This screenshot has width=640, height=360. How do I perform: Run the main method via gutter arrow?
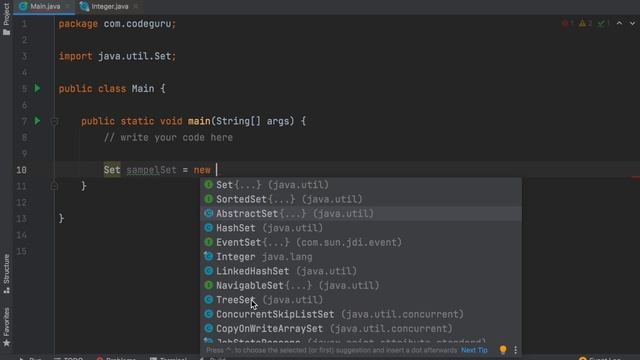pos(38,121)
